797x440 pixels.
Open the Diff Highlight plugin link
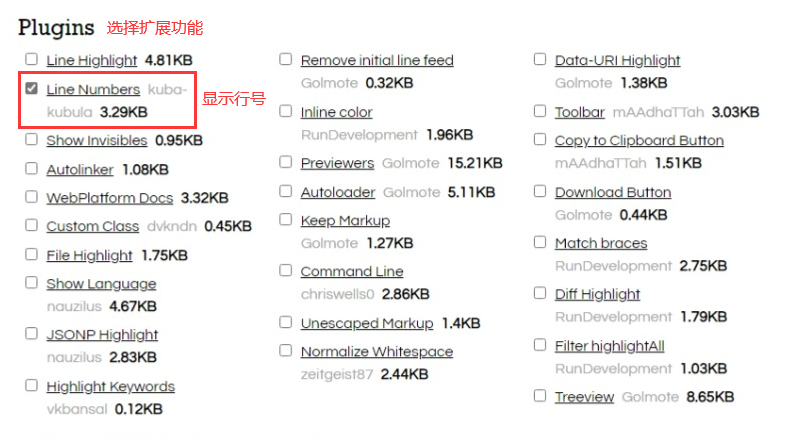pyautogui.click(x=597, y=294)
